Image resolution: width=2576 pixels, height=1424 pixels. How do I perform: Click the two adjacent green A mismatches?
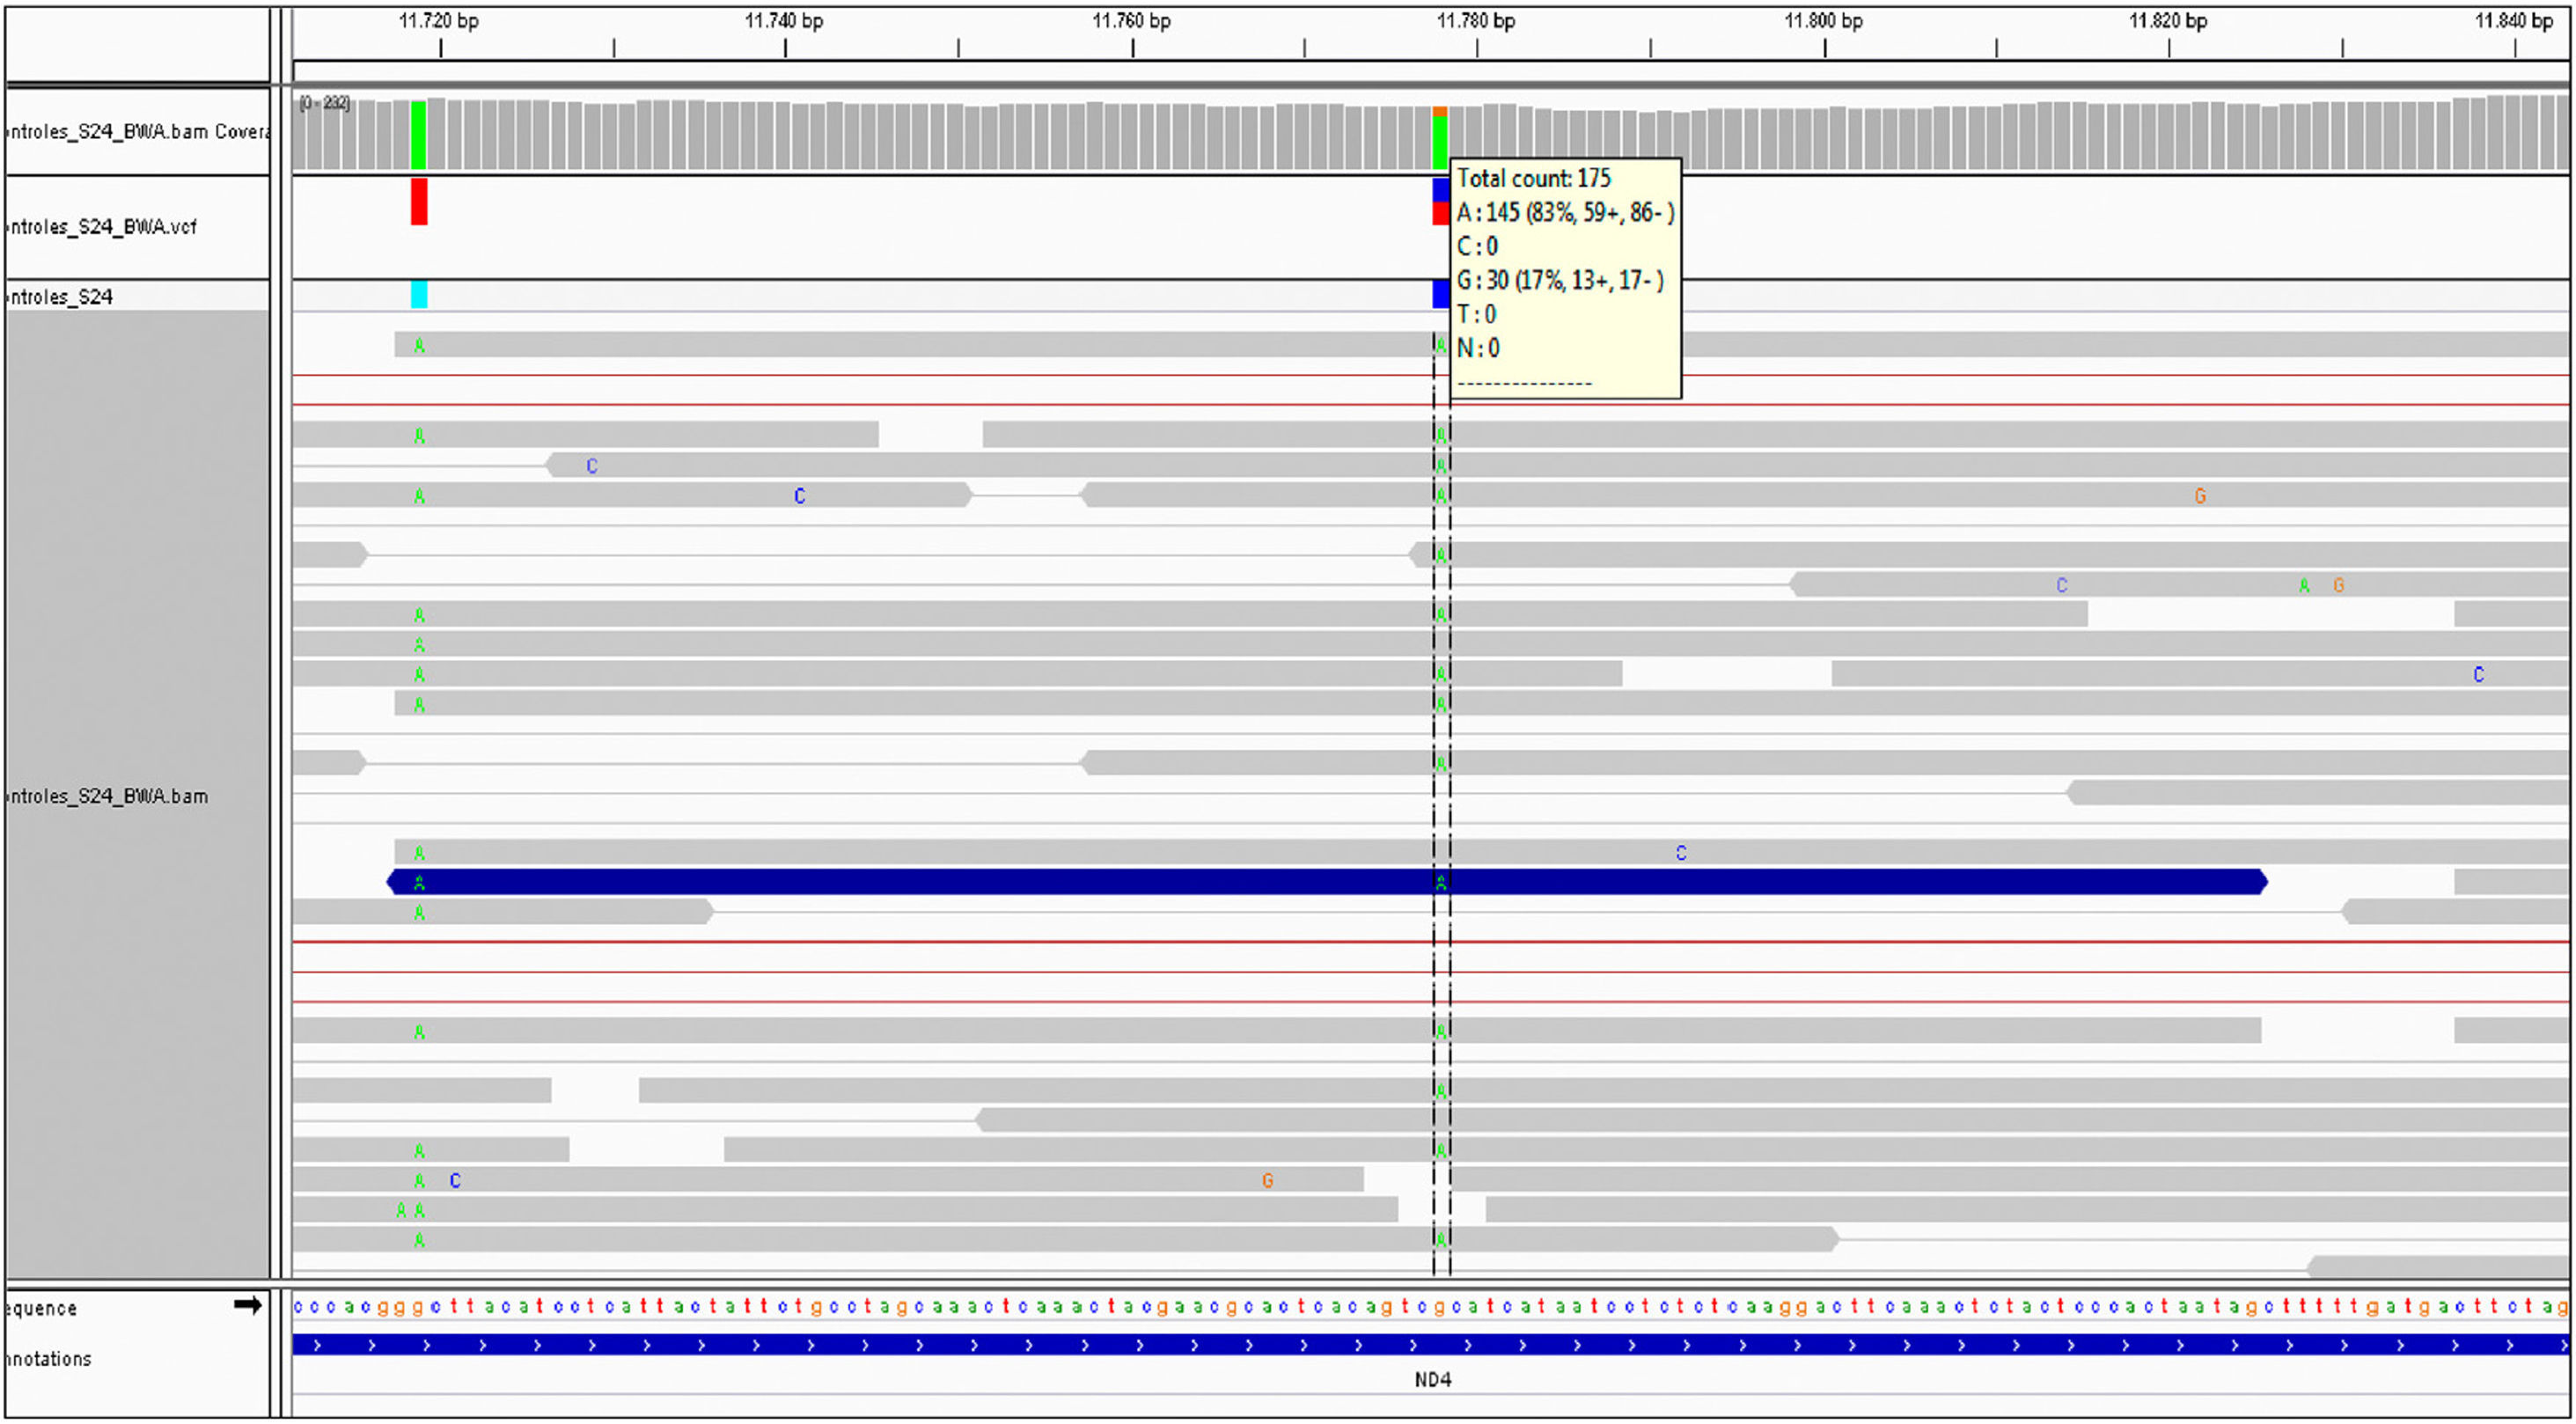410,1210
